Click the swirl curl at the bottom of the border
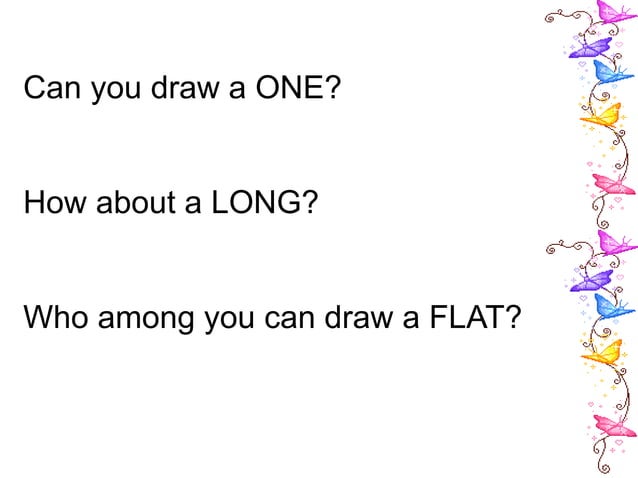Screen dimensions: 638x478 pos(600,466)
